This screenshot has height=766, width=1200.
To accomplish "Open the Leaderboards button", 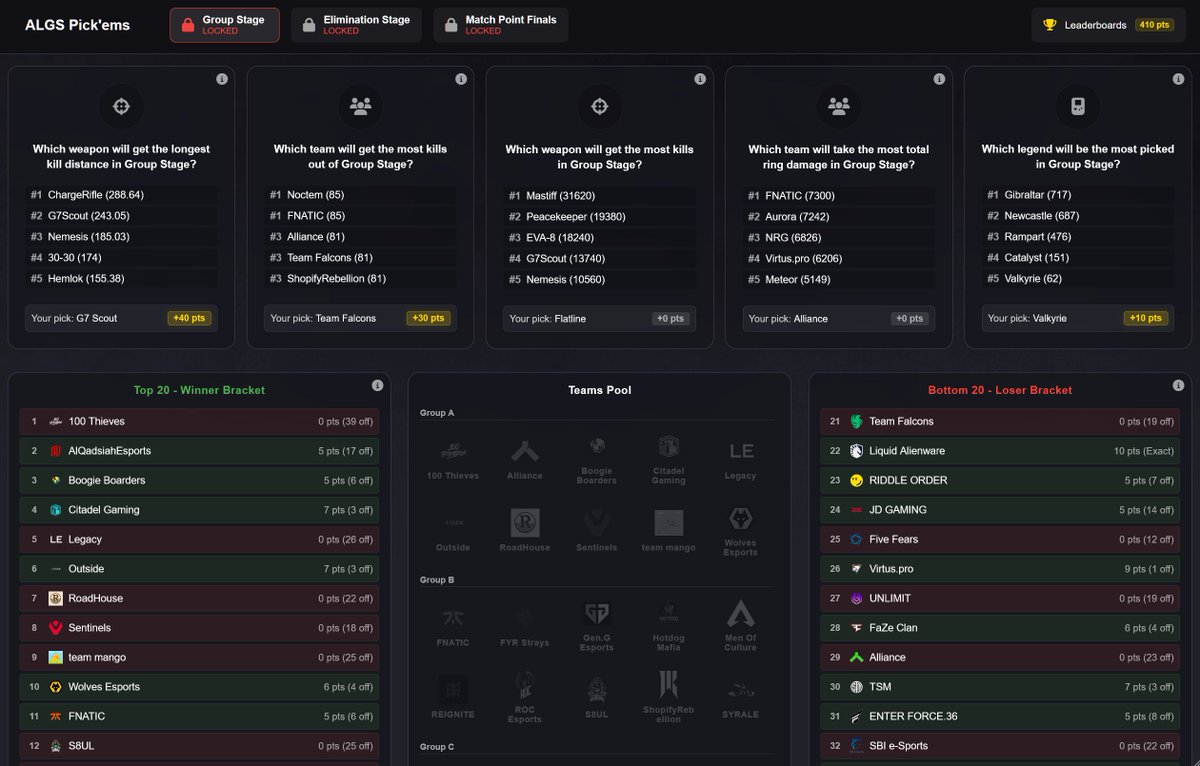I will tap(1107, 25).
